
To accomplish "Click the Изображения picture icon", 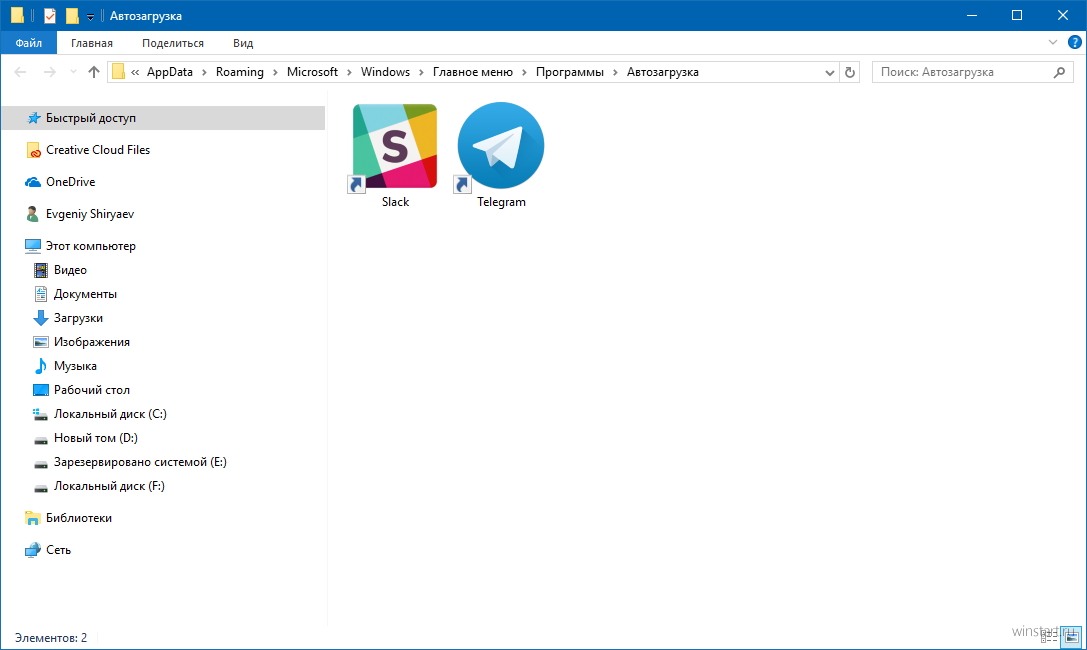I will 41,342.
